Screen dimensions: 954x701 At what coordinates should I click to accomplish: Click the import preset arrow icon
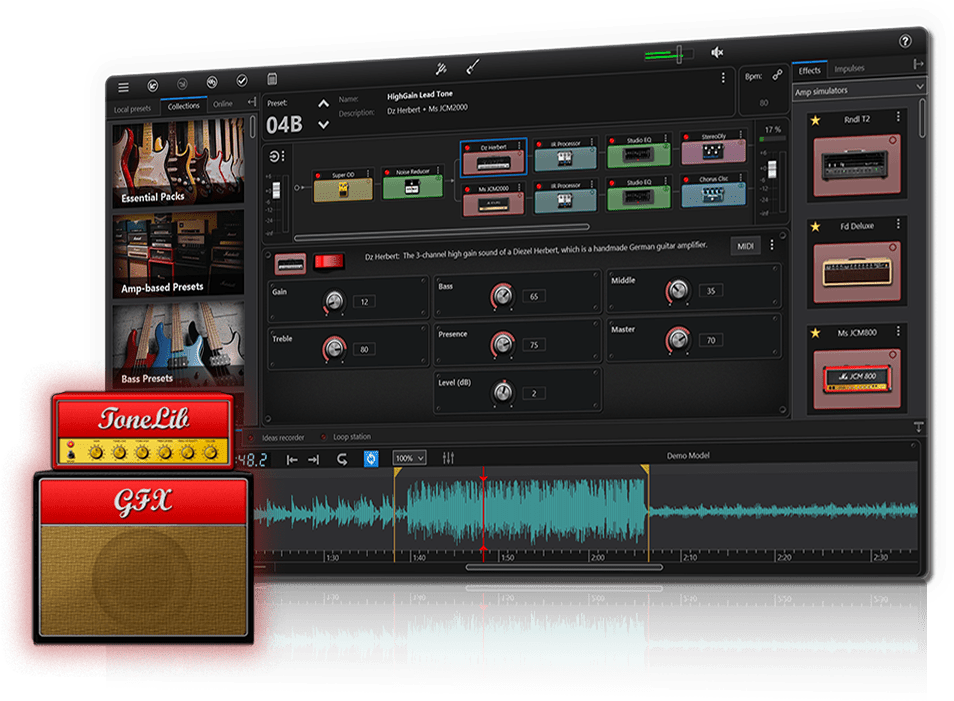(x=153, y=86)
